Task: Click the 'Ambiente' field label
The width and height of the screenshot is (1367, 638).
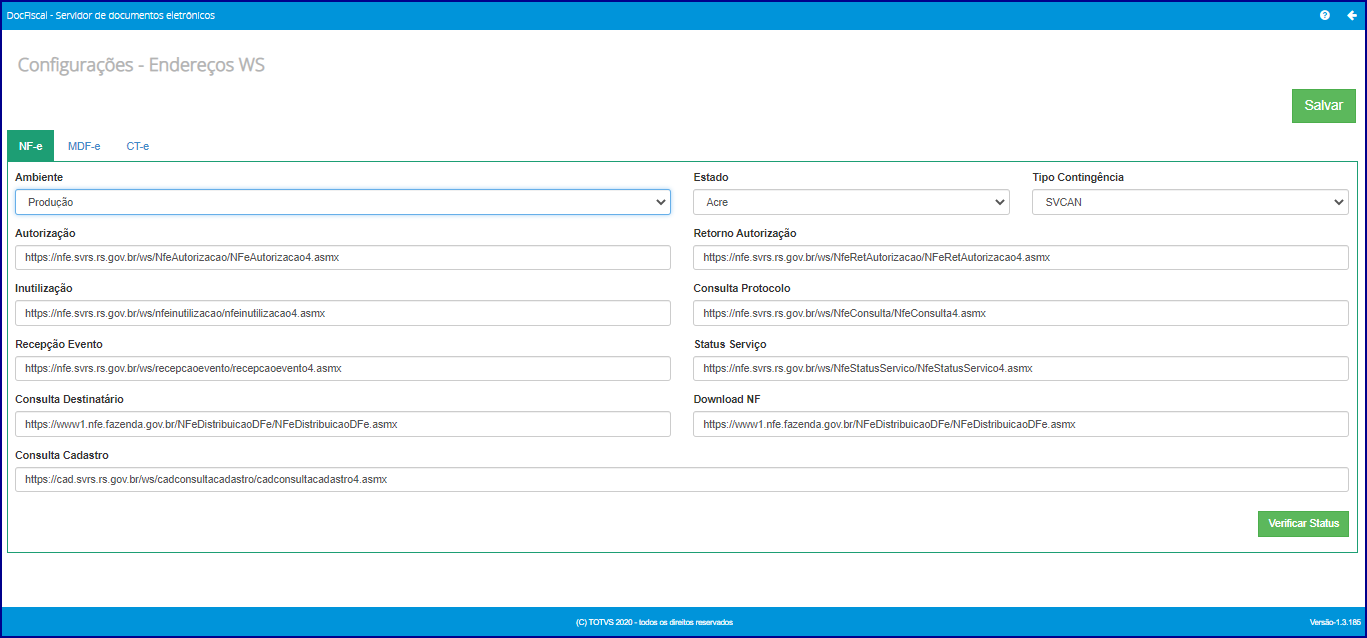Action: coord(39,177)
